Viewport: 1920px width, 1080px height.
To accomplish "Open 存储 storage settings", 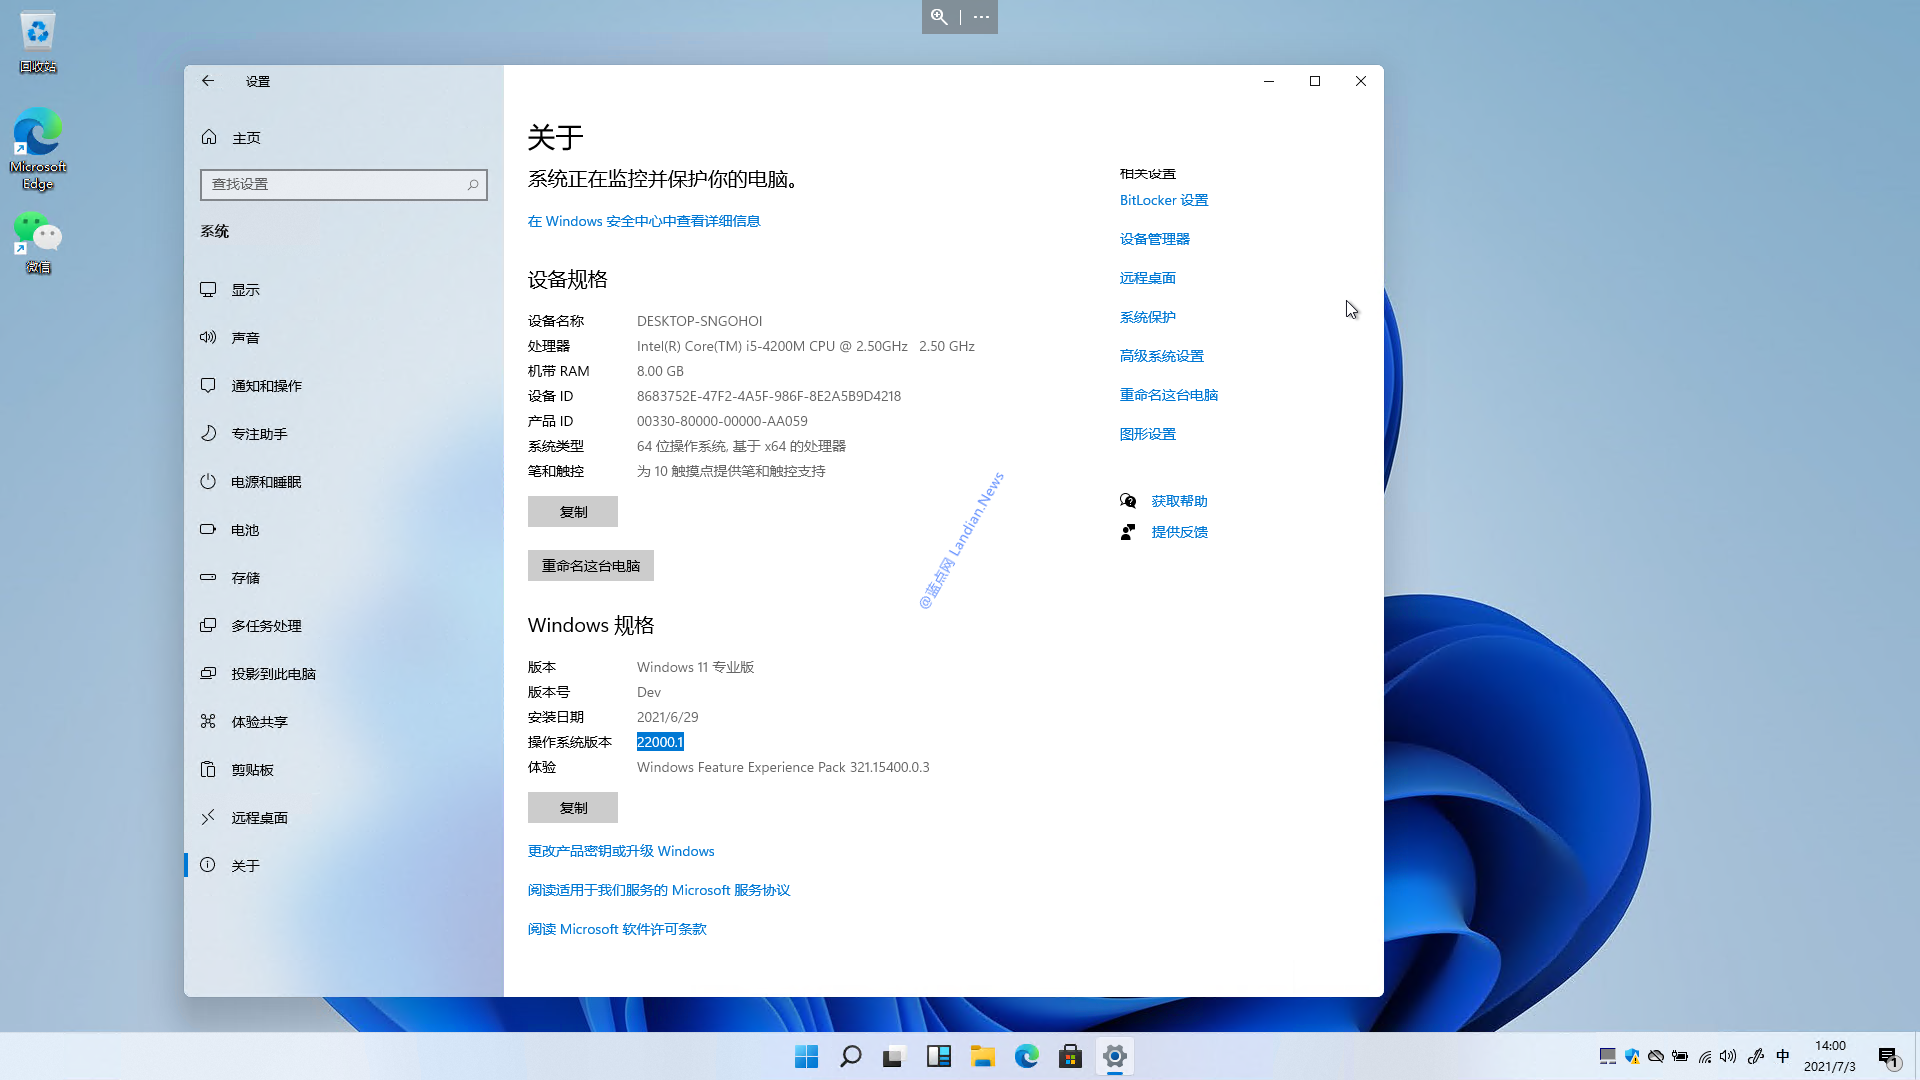I will click(x=344, y=578).
